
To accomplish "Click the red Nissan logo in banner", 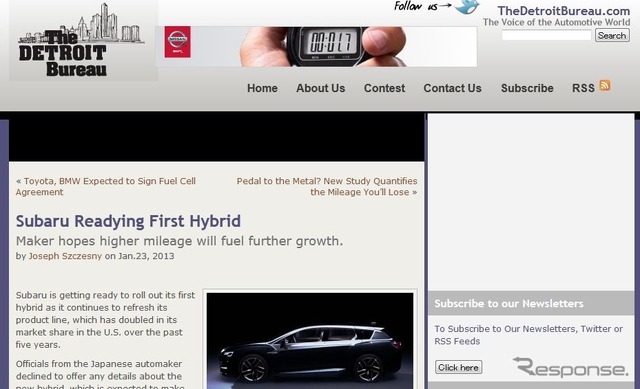I will pos(178,42).
